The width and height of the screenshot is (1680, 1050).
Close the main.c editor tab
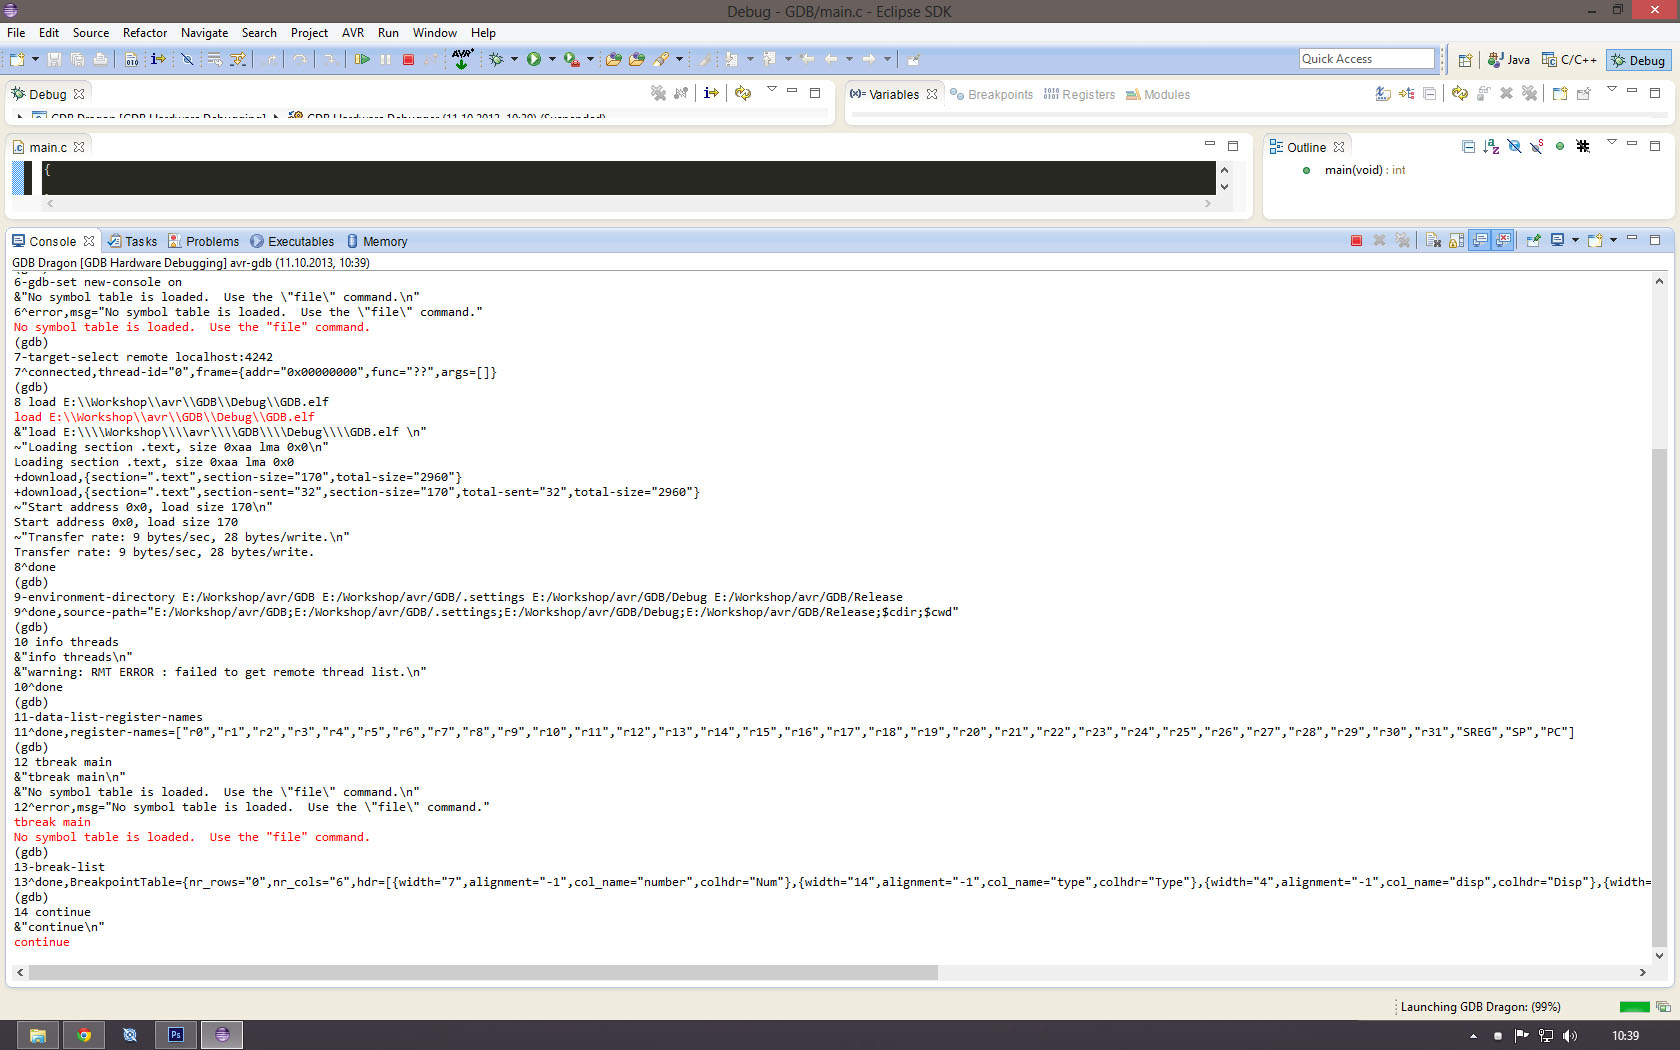(x=79, y=147)
